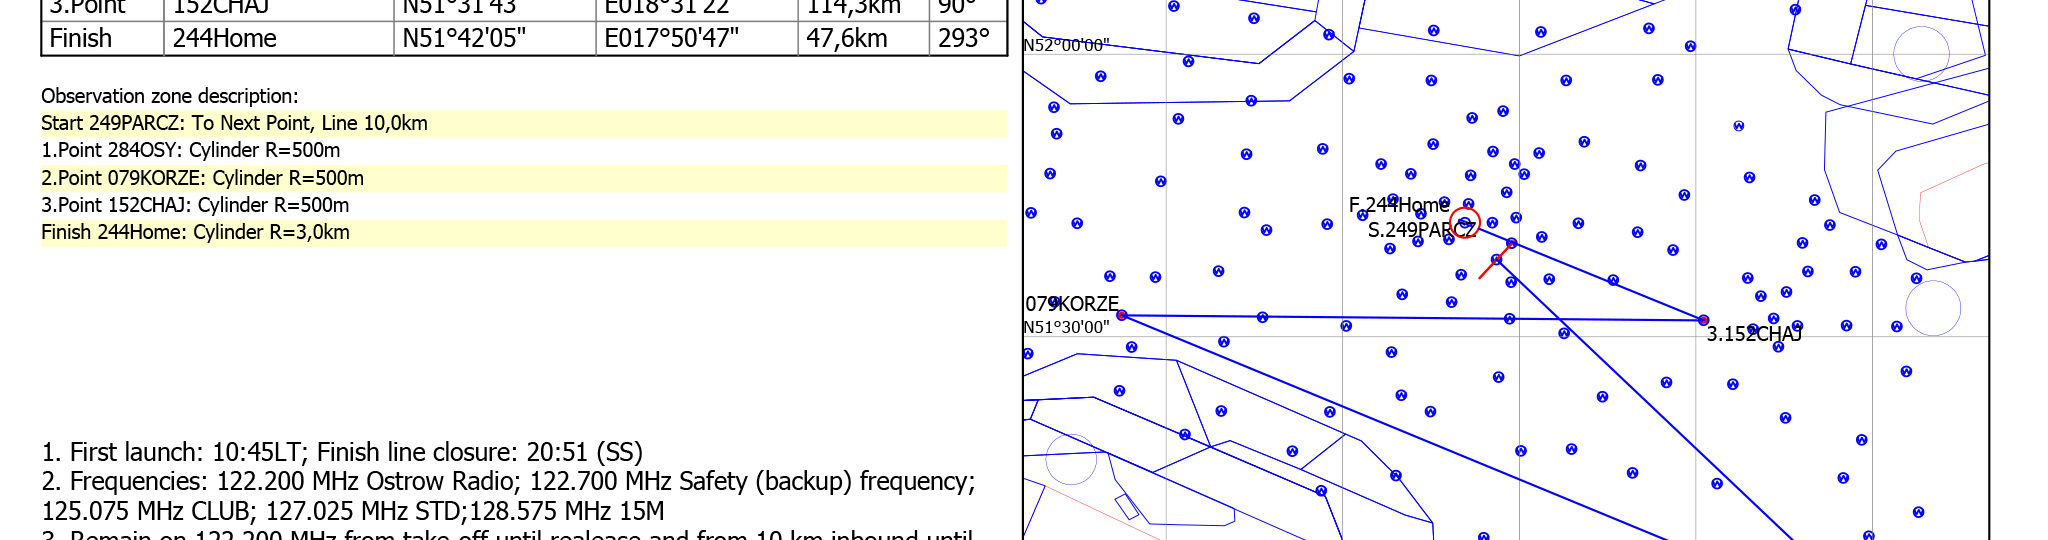The height and width of the screenshot is (540, 2048).
Task: Click the First launch 10:45LT note line
Action: (x=342, y=452)
